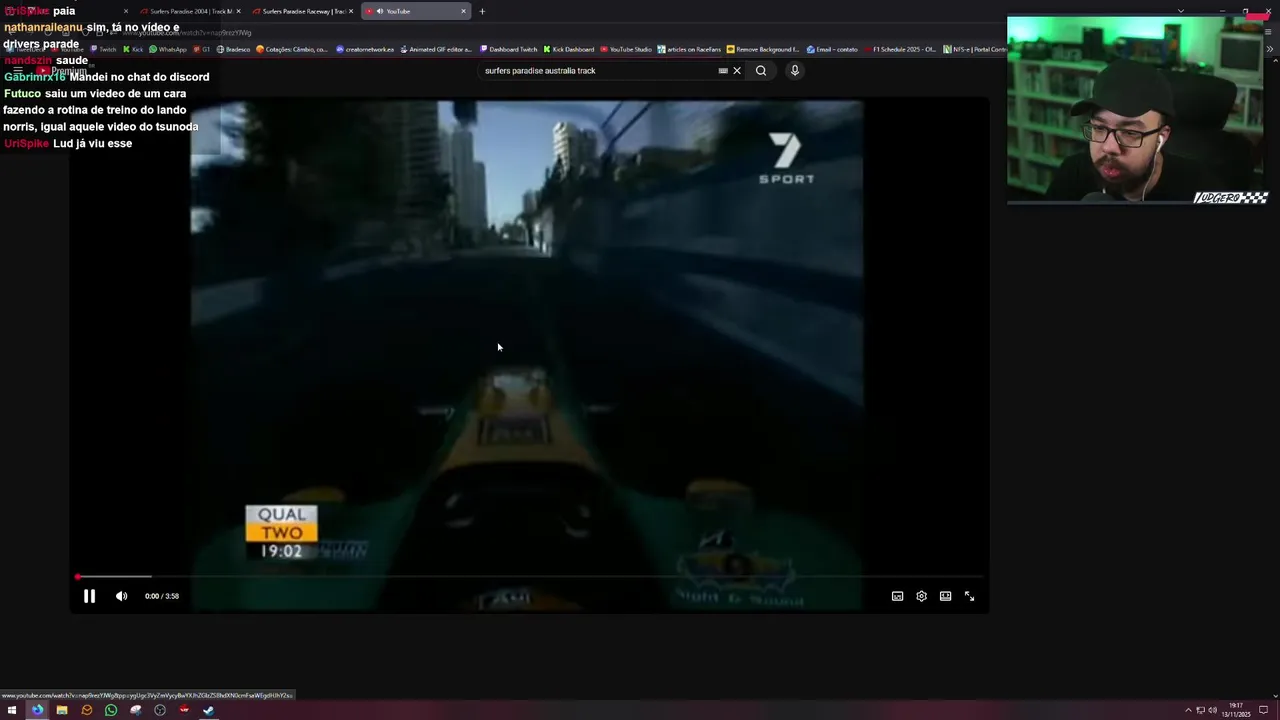Open the "Email – contato" bookmark

[832, 49]
